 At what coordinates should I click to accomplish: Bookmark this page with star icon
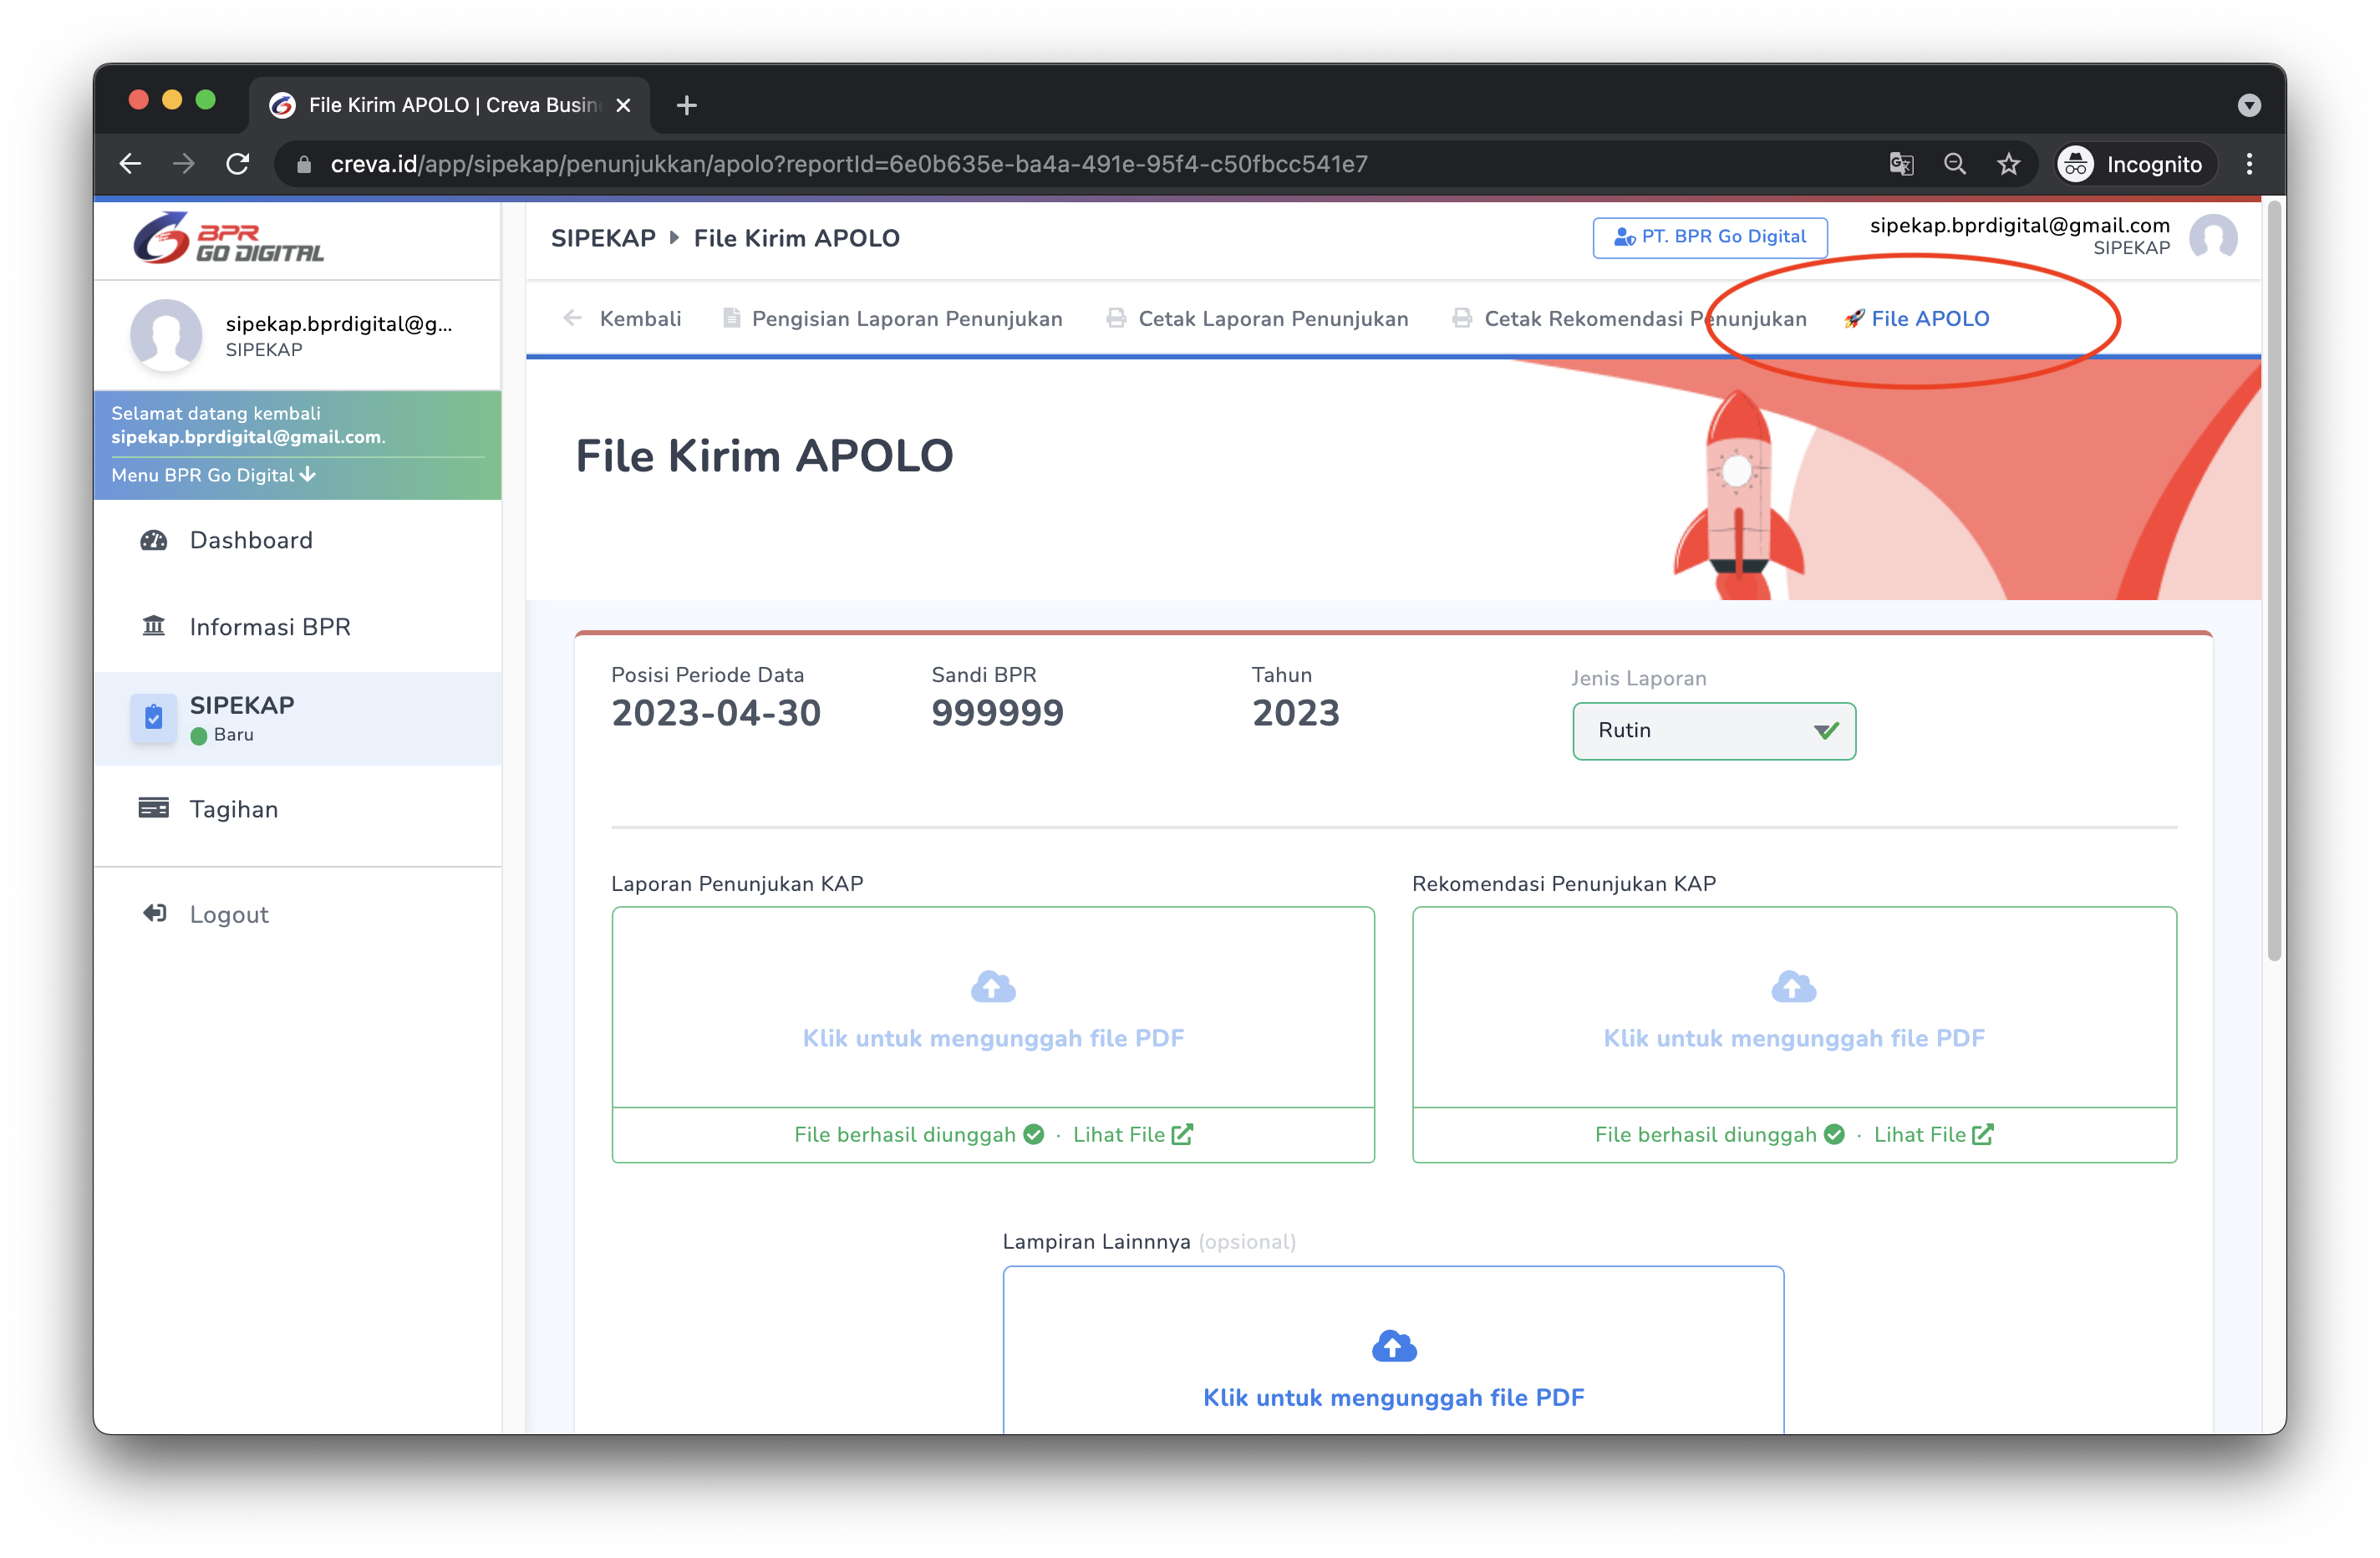[2009, 164]
